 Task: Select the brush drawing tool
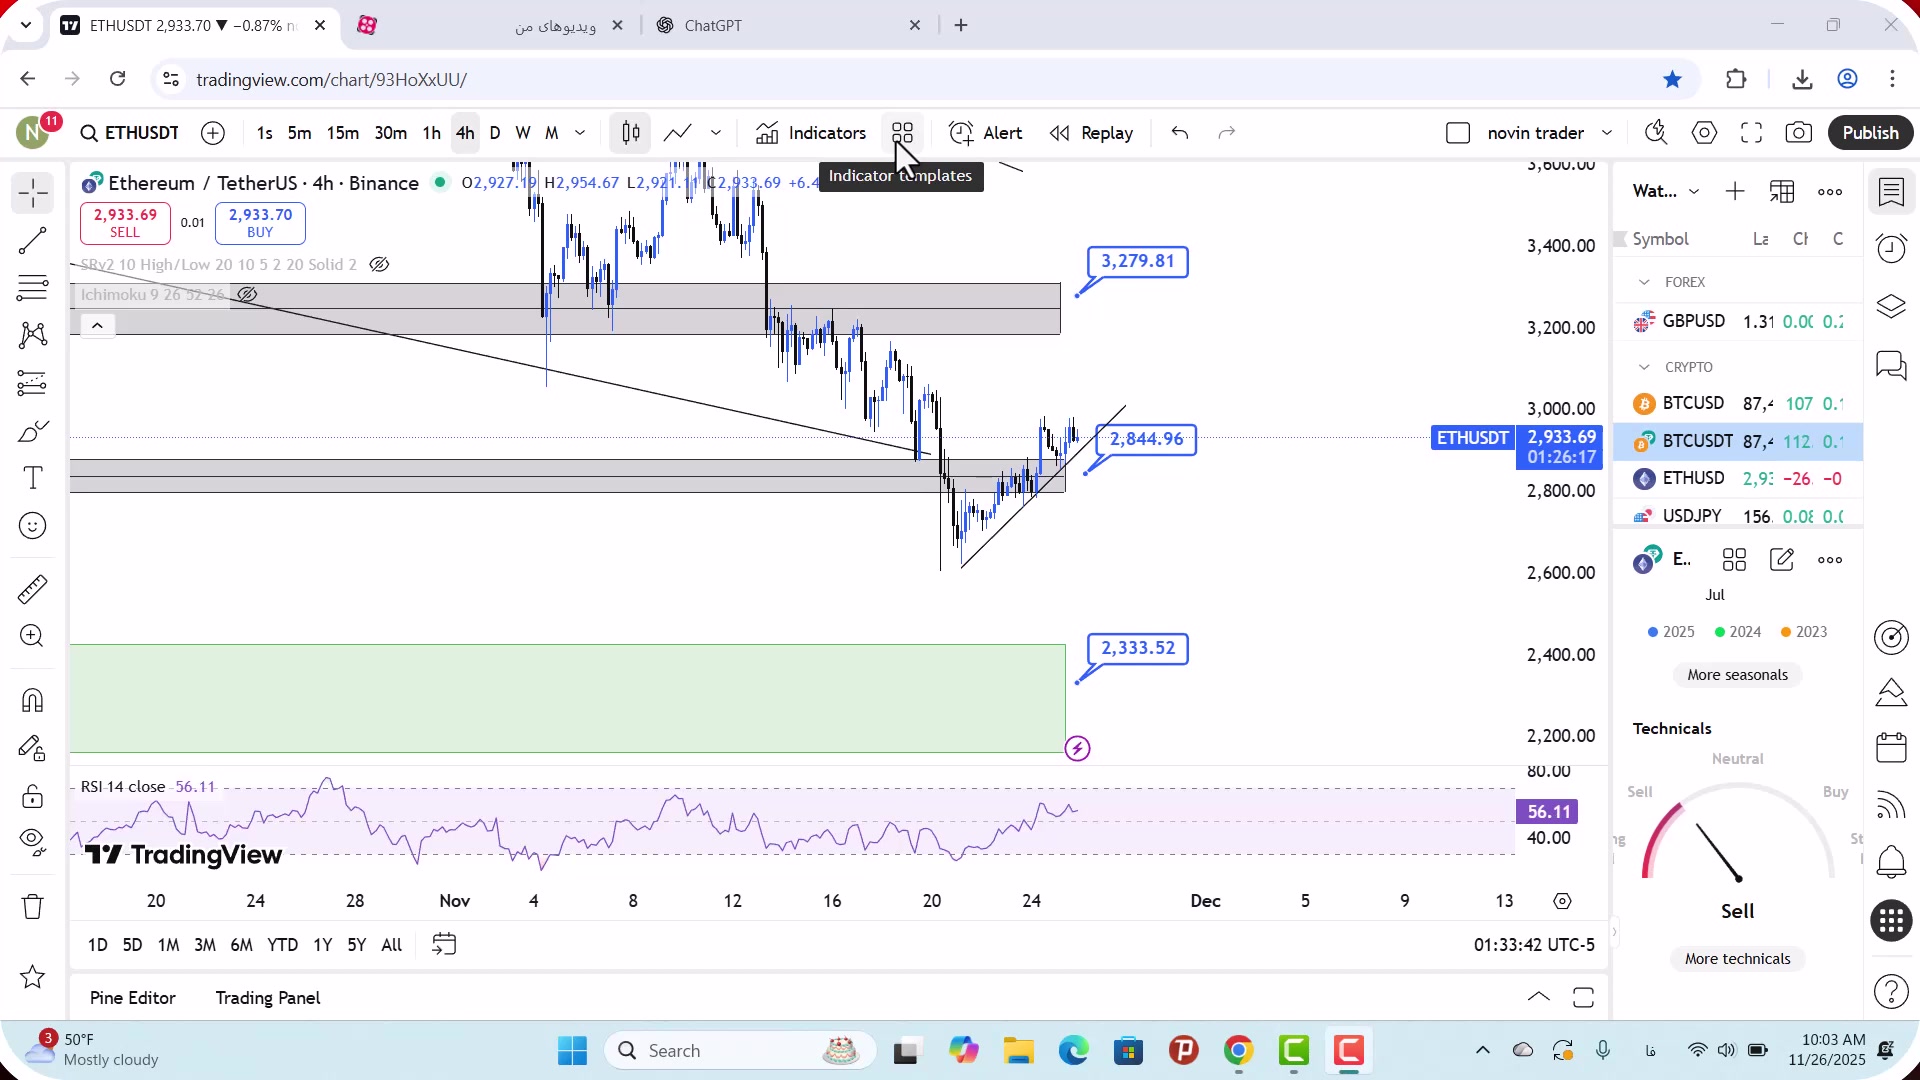point(33,431)
